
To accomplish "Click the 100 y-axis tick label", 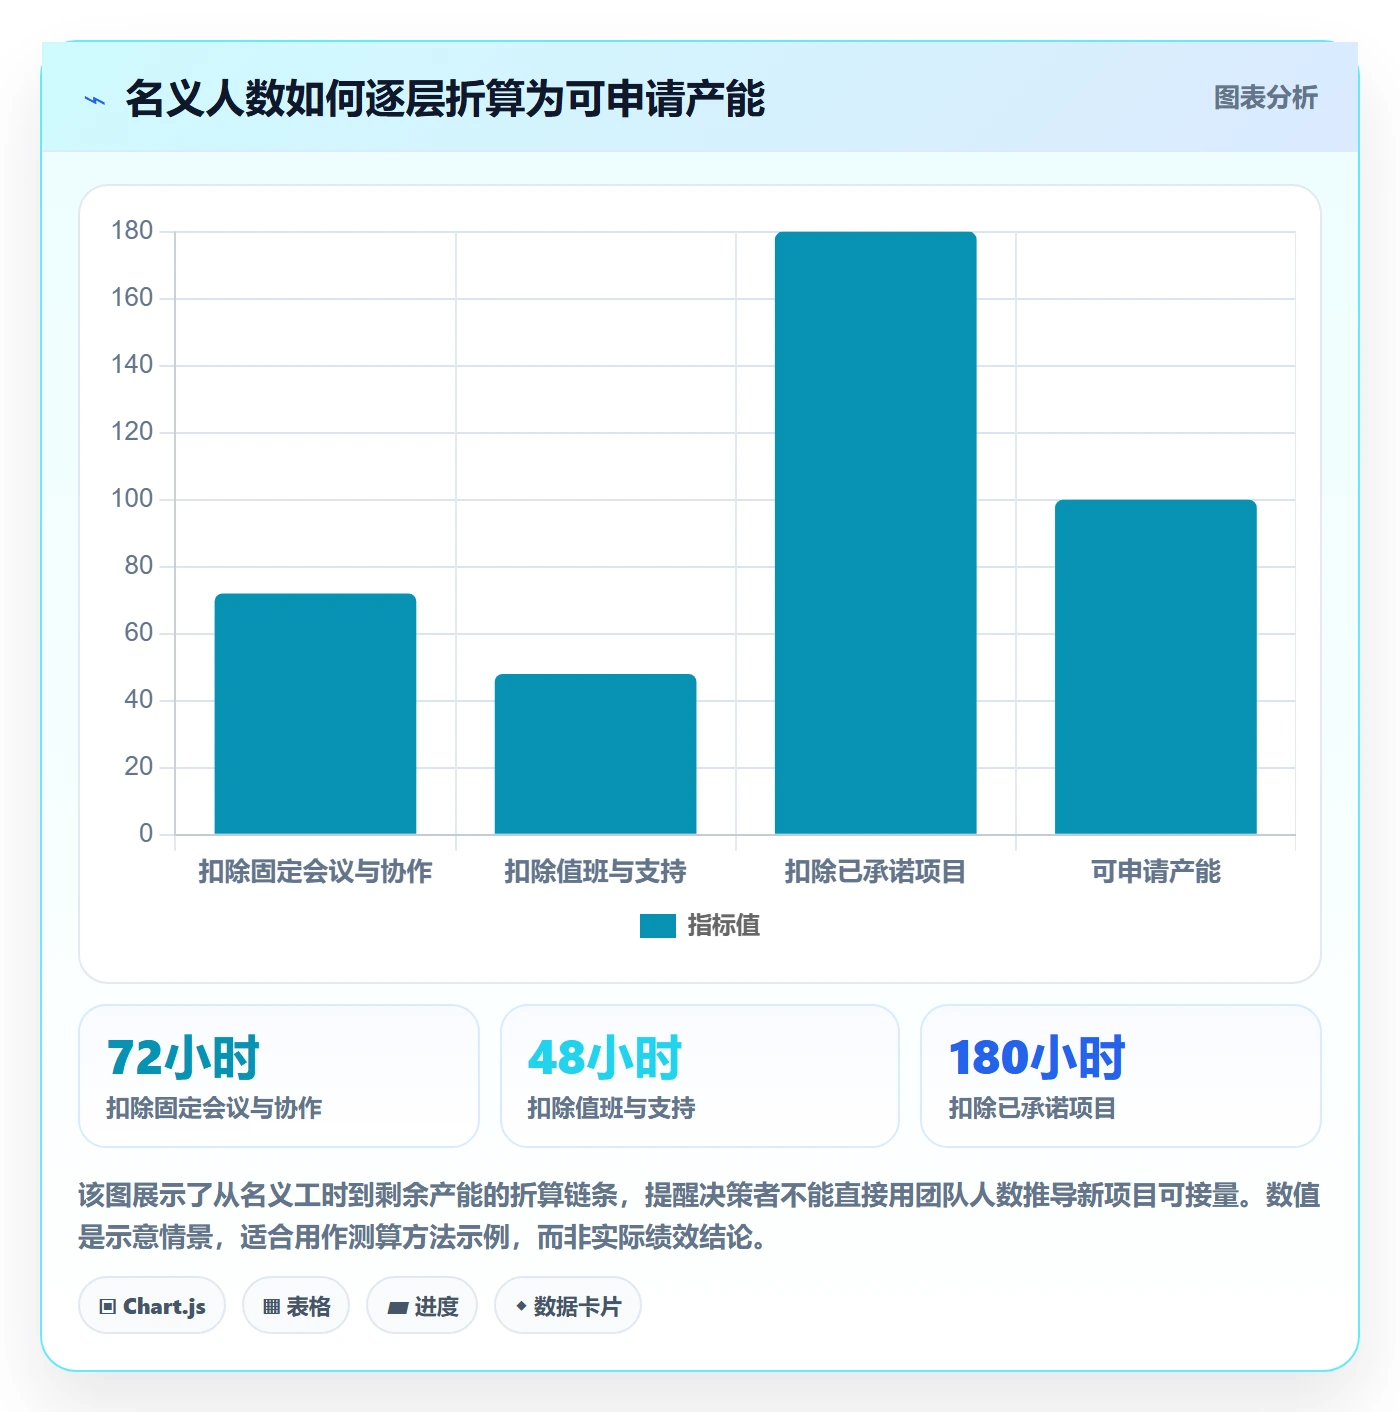I will tap(132, 499).
